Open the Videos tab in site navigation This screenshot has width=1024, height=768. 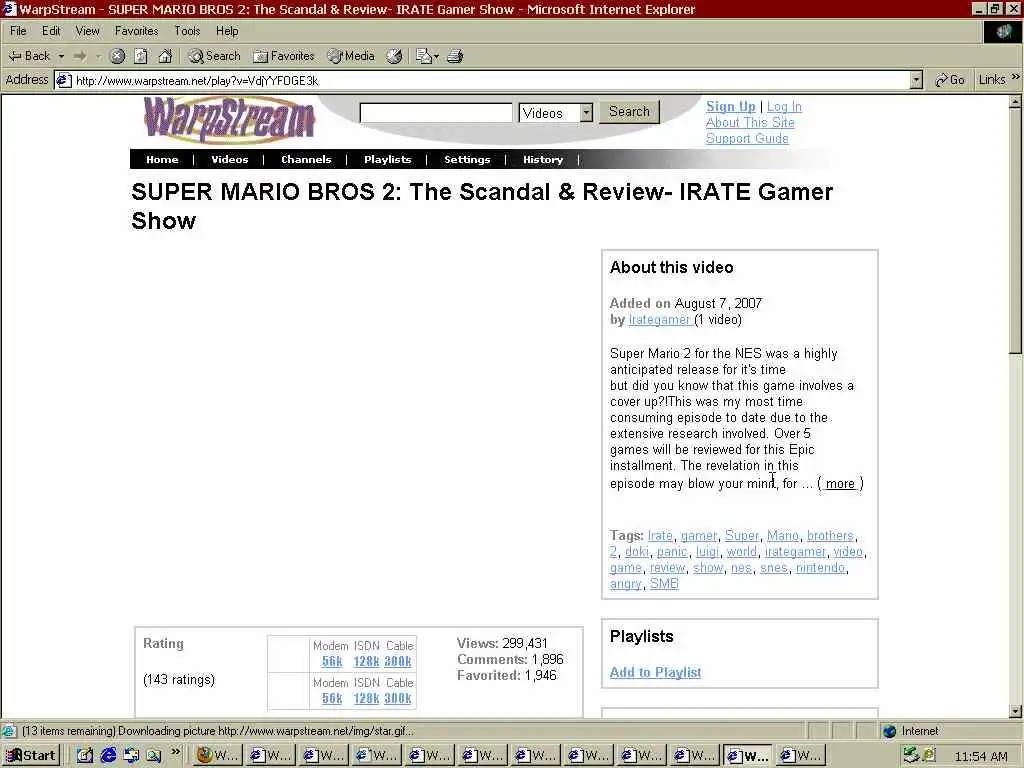[229, 159]
